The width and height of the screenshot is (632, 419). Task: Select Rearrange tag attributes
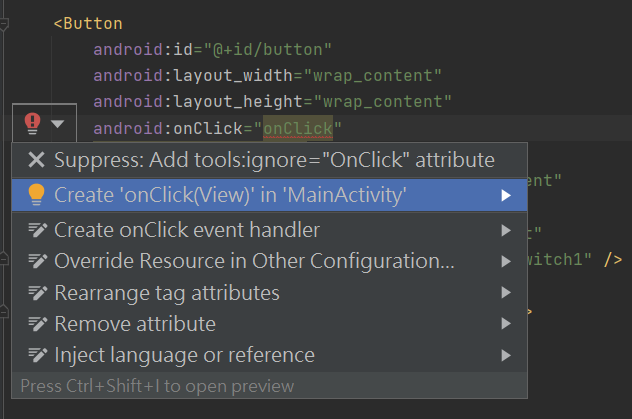click(270, 292)
